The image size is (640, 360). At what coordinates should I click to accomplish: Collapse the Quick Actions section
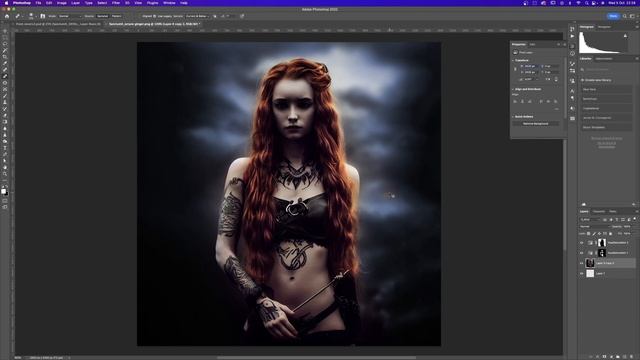(x=513, y=117)
